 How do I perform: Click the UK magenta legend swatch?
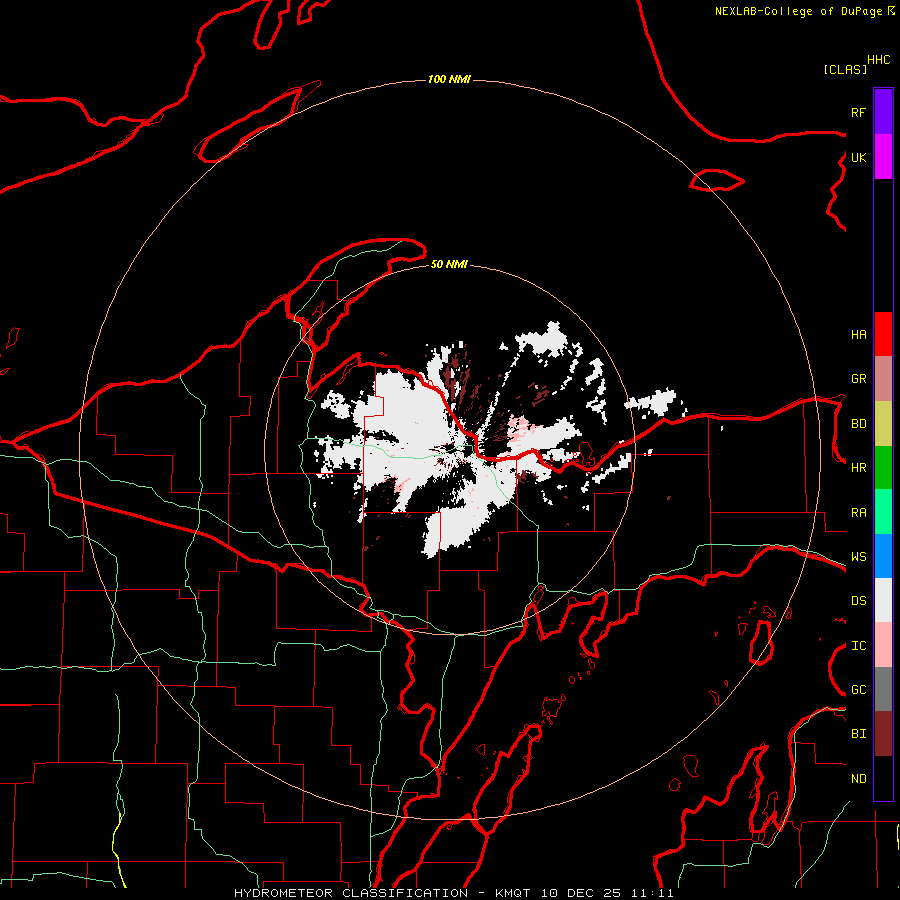tap(883, 157)
